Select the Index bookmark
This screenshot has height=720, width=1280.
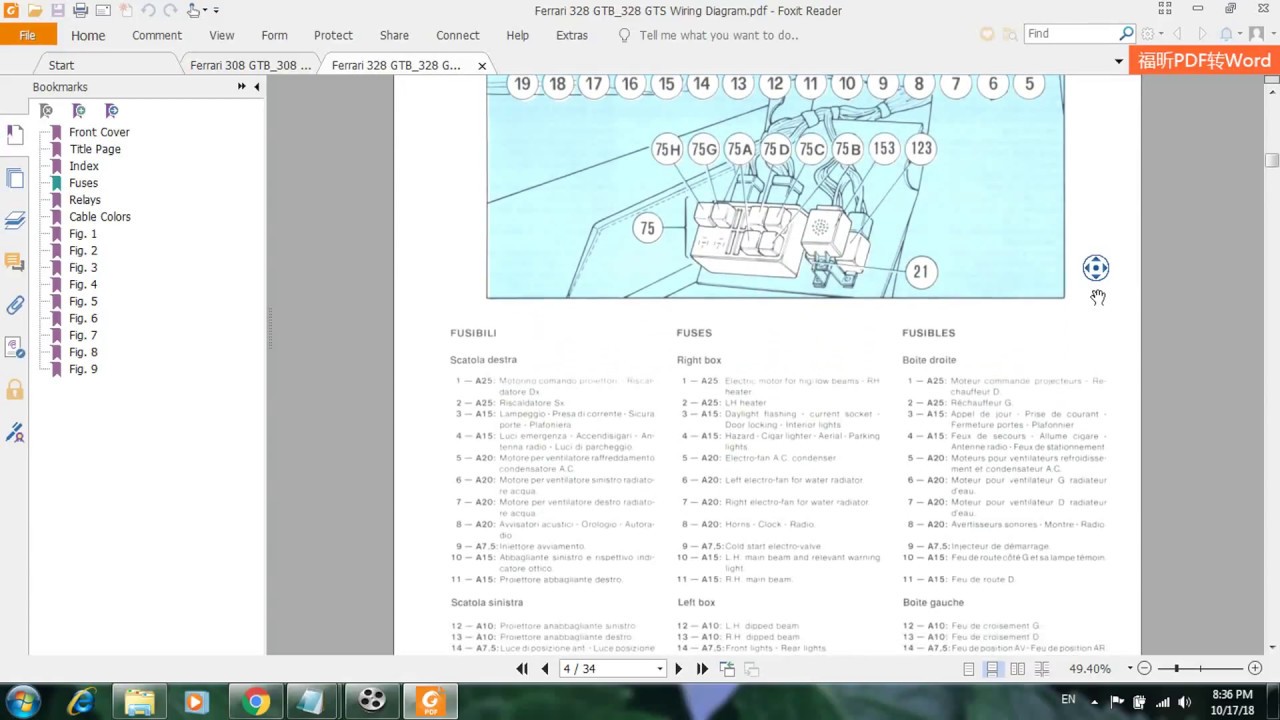pyautogui.click(x=84, y=166)
